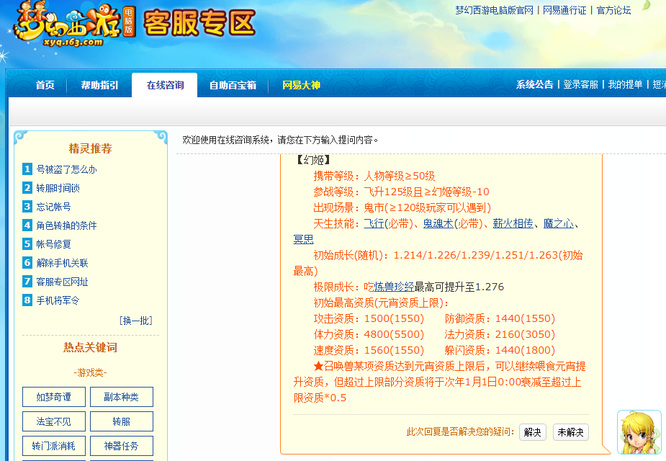Open the 自助百宝箱 tab

233,85
